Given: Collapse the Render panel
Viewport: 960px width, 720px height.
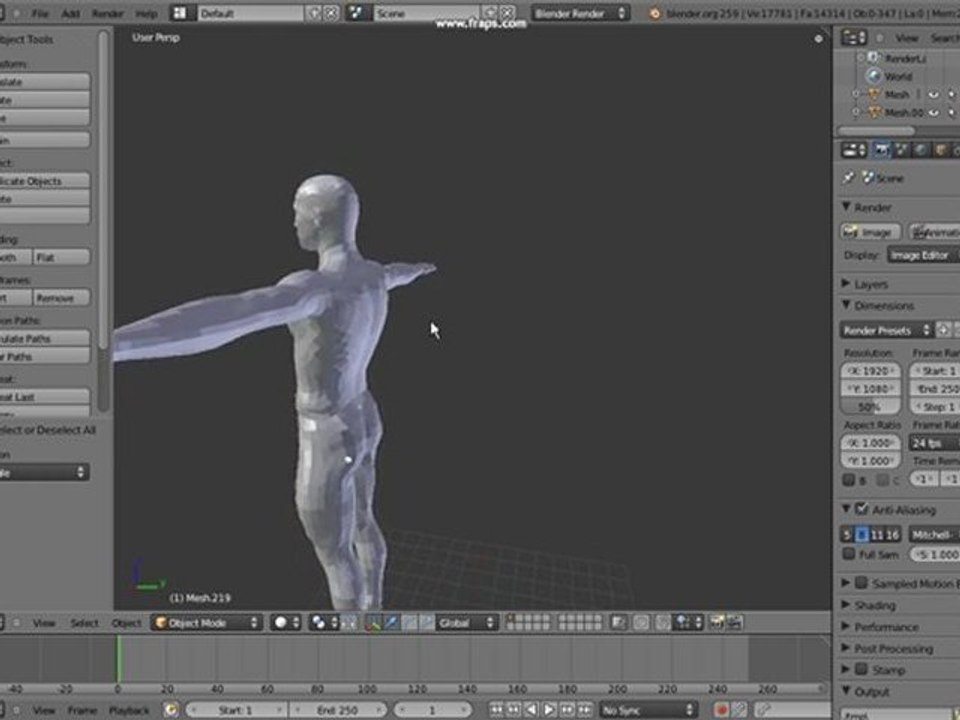Looking at the screenshot, I should (847, 207).
